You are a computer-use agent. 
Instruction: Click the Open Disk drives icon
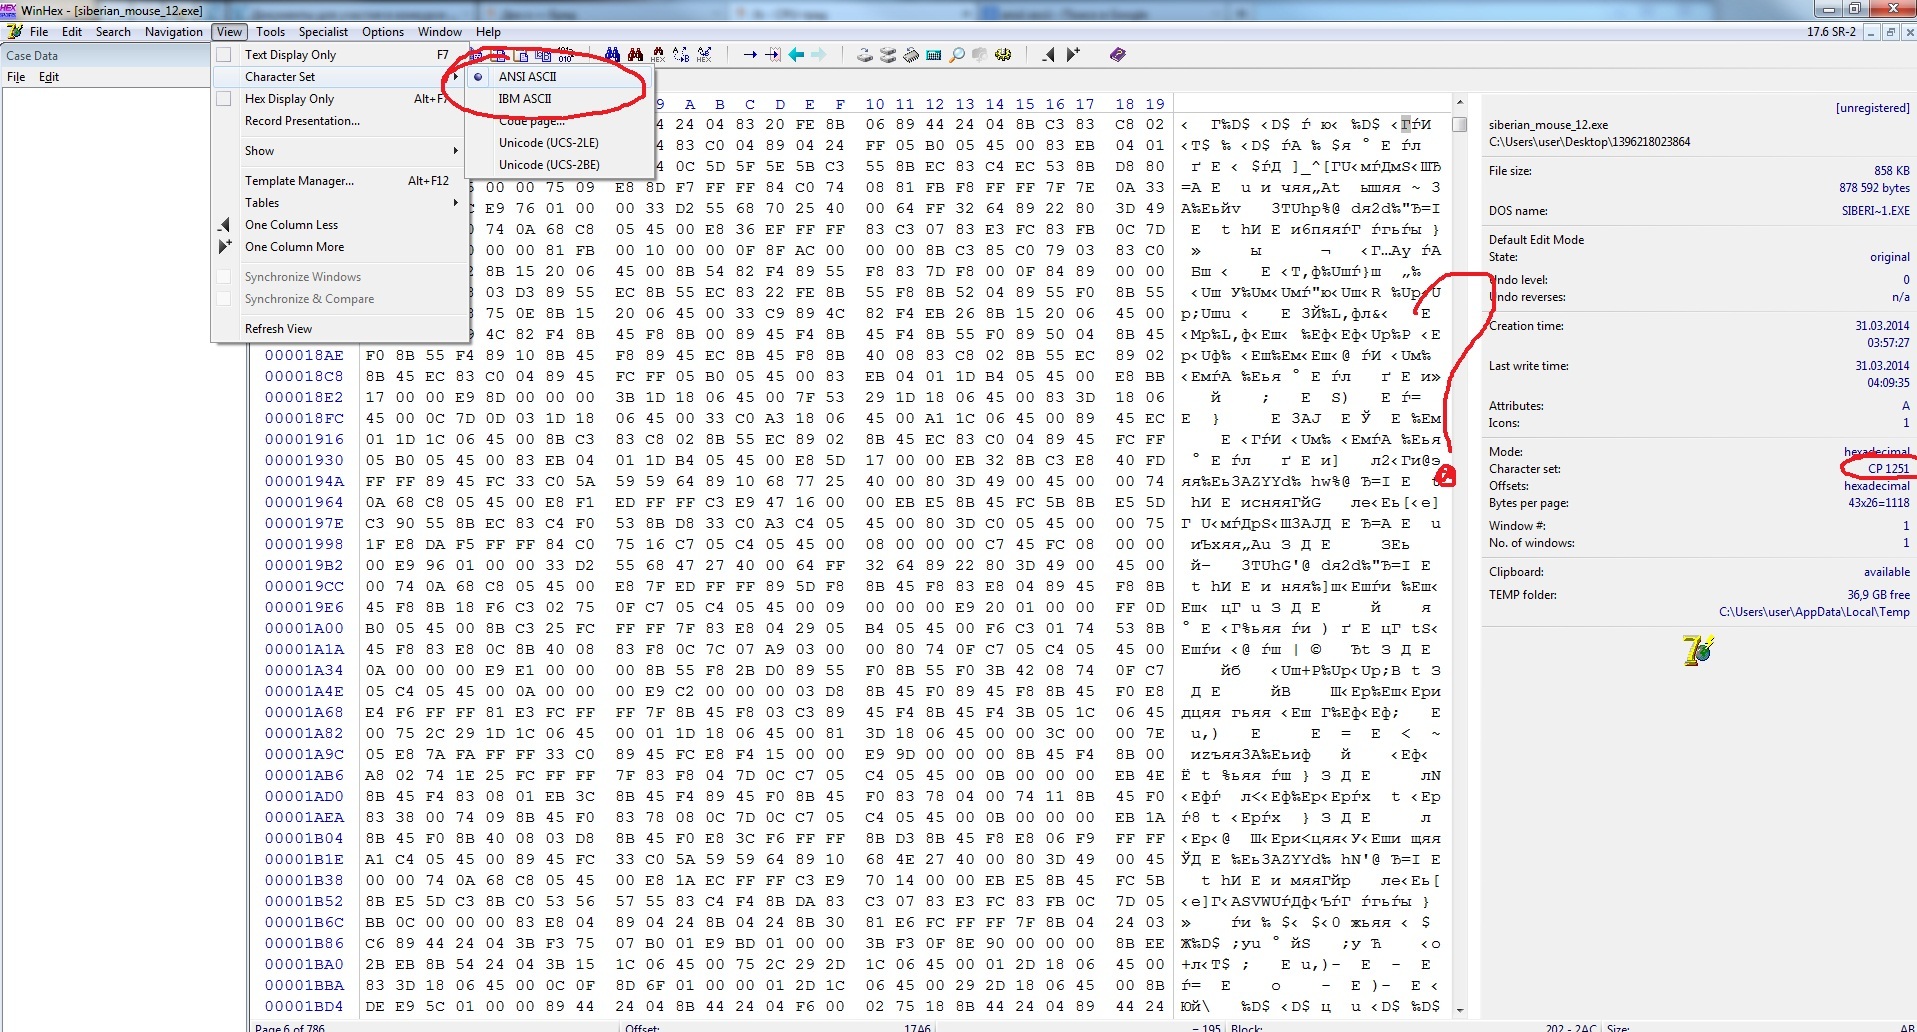(x=888, y=55)
